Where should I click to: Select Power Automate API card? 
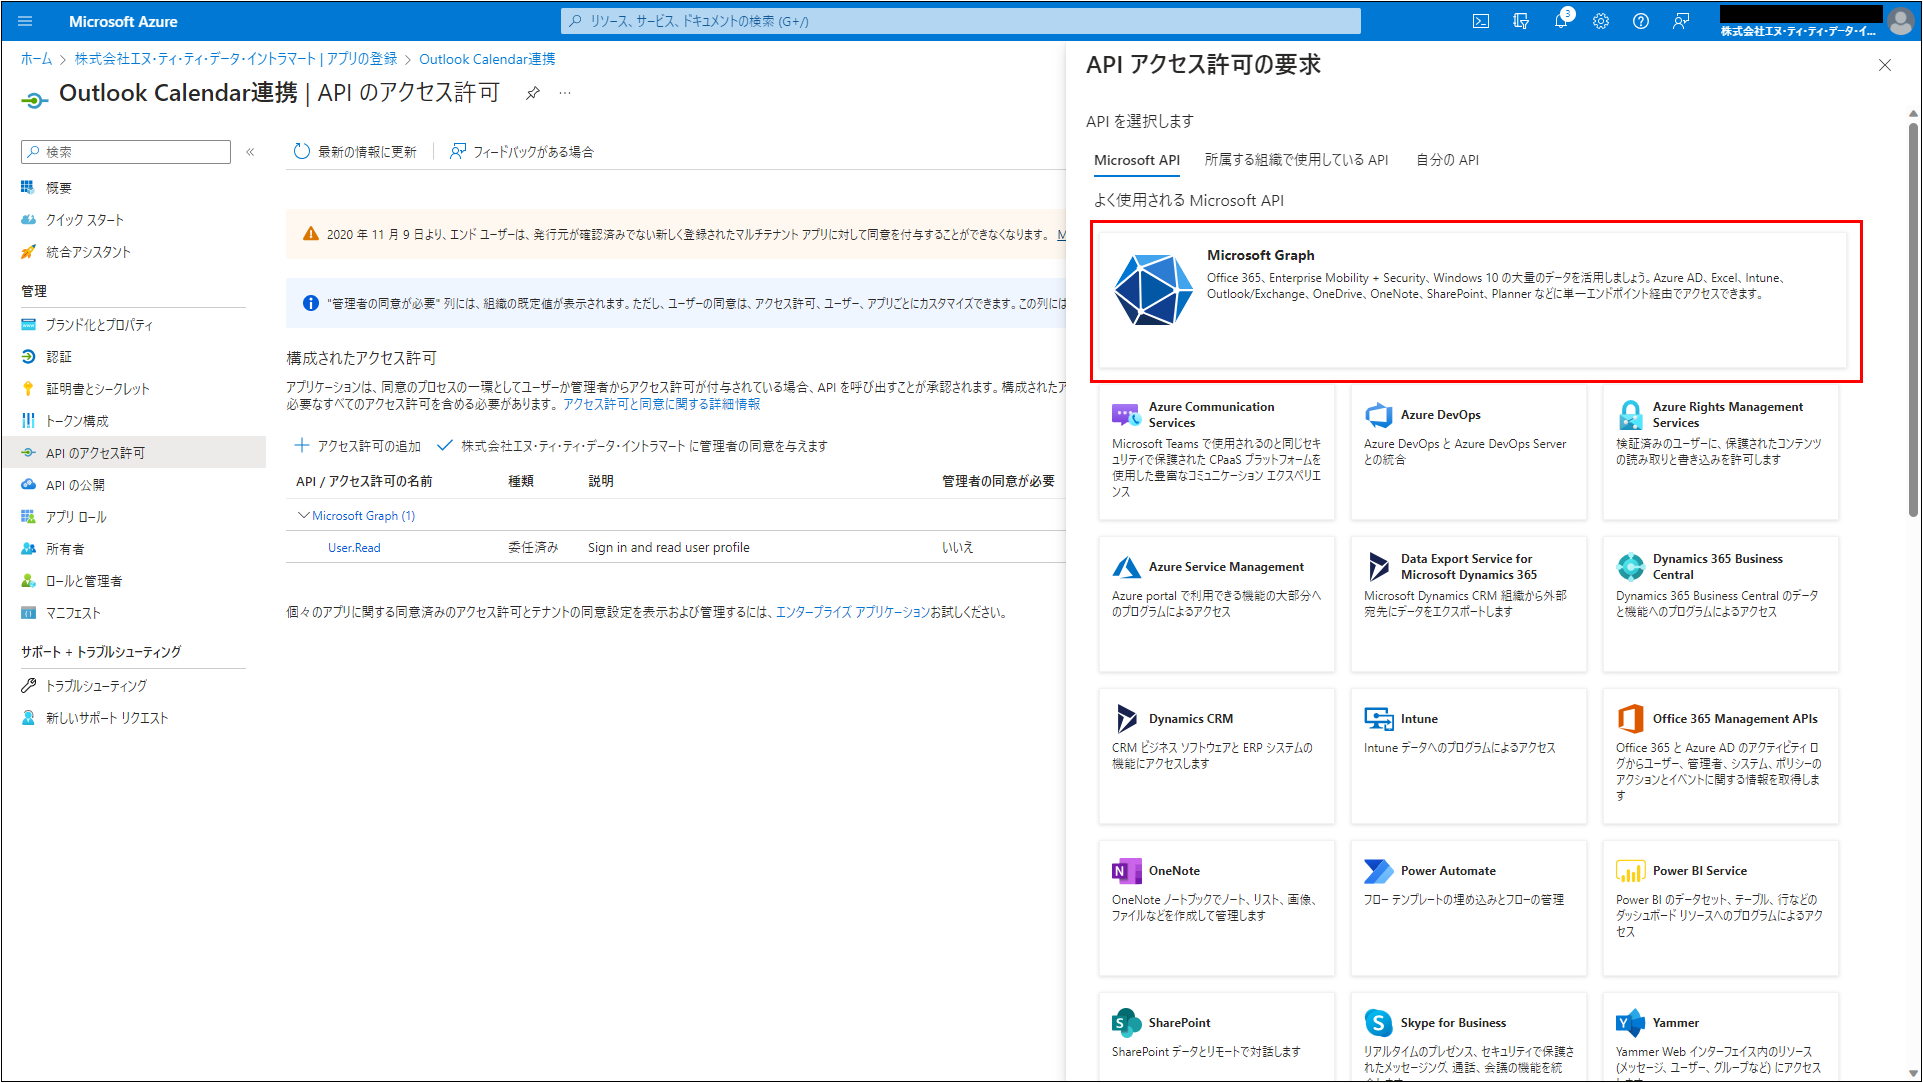click(1469, 908)
